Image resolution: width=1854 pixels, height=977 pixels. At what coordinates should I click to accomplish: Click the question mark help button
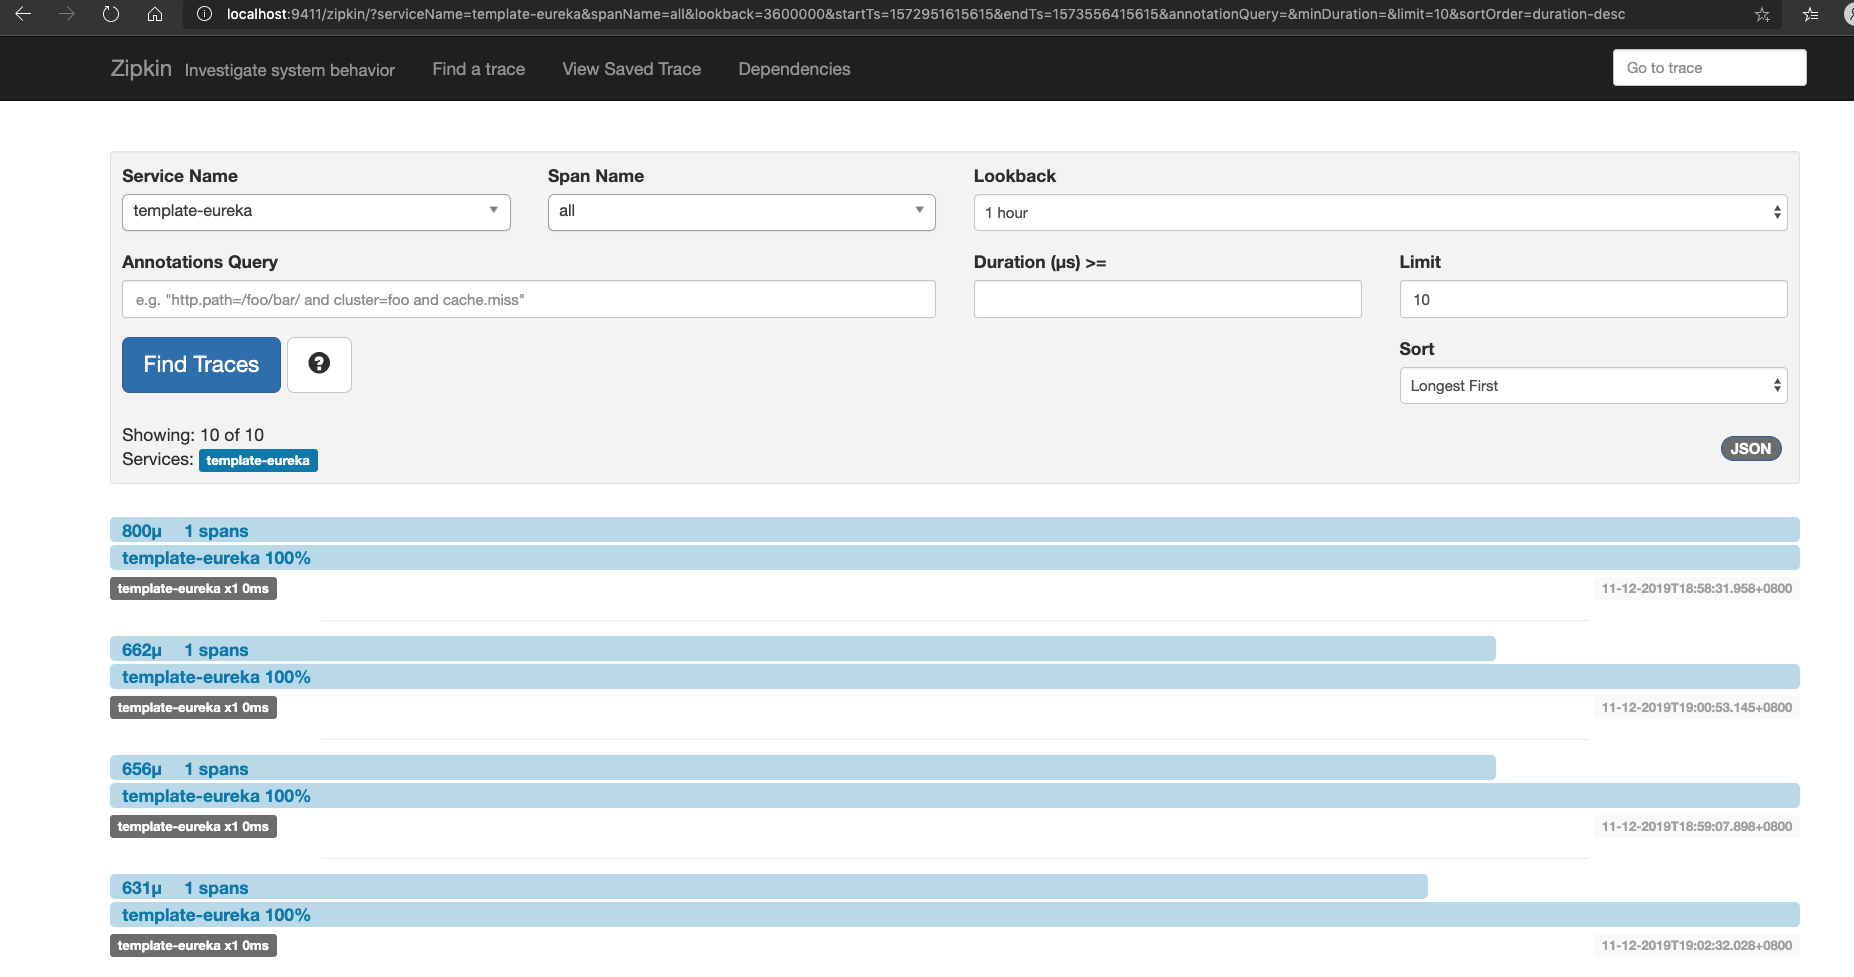pos(319,364)
